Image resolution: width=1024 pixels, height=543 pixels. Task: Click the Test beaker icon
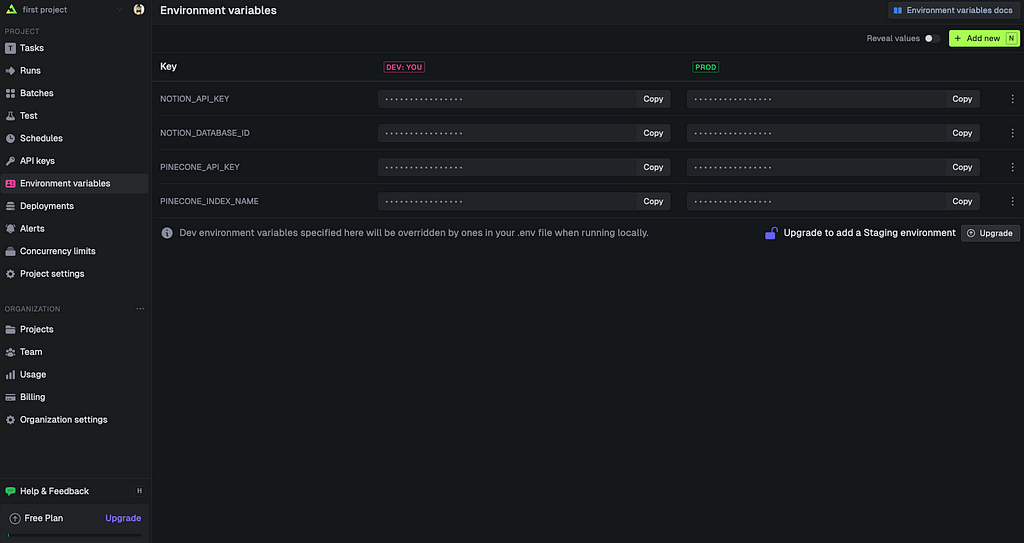pyautogui.click(x=10, y=116)
